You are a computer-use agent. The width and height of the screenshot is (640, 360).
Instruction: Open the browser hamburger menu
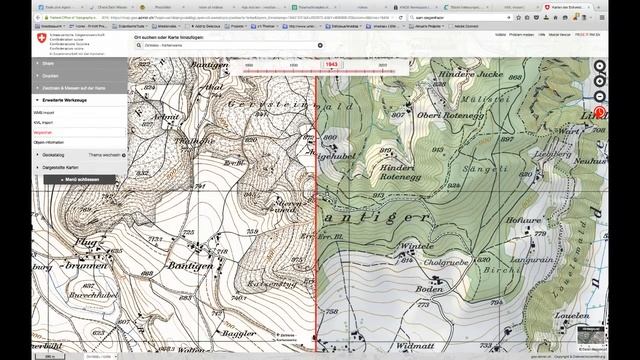[x=602, y=18]
